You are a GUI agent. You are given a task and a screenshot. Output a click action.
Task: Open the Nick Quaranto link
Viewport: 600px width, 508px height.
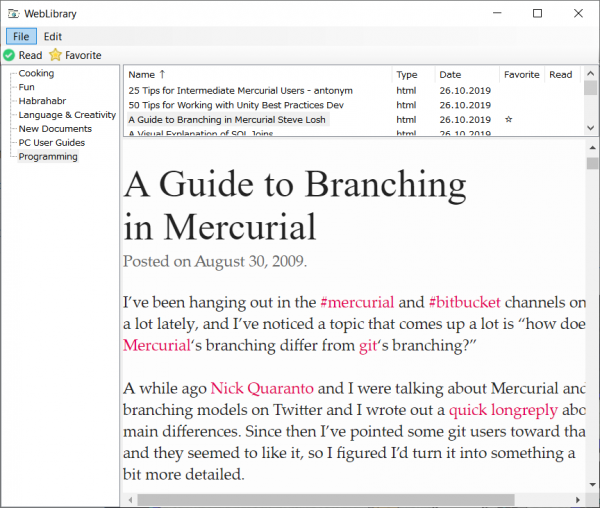[260, 388]
